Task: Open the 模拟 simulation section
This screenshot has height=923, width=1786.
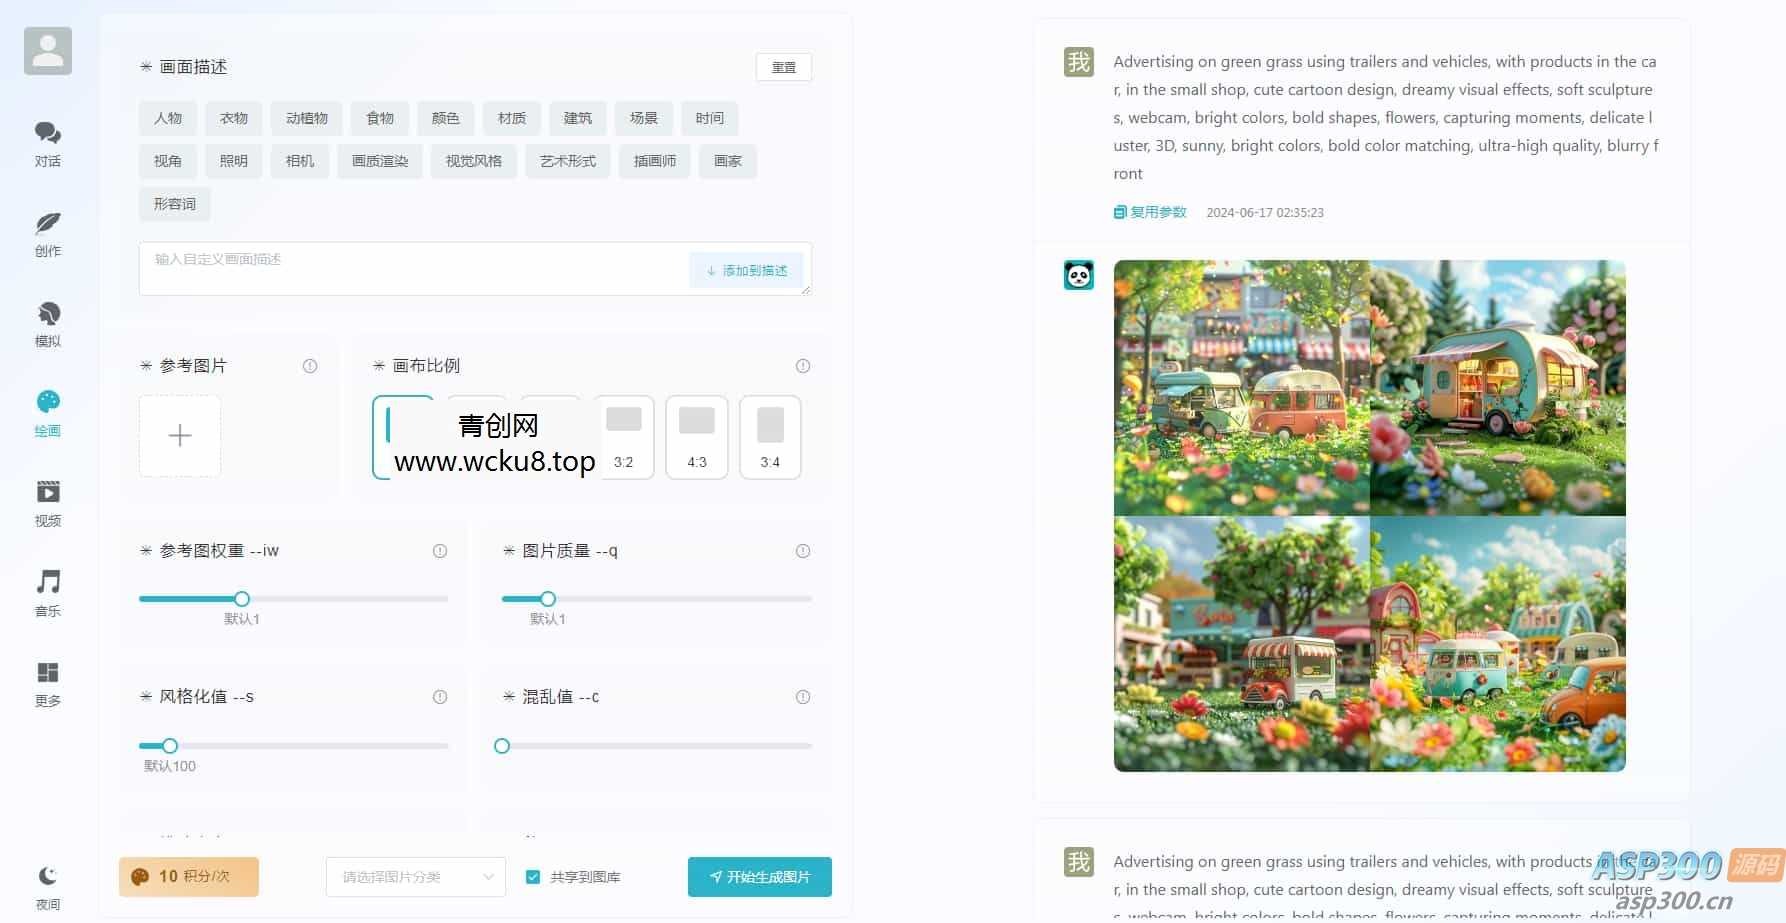Action: (47, 322)
